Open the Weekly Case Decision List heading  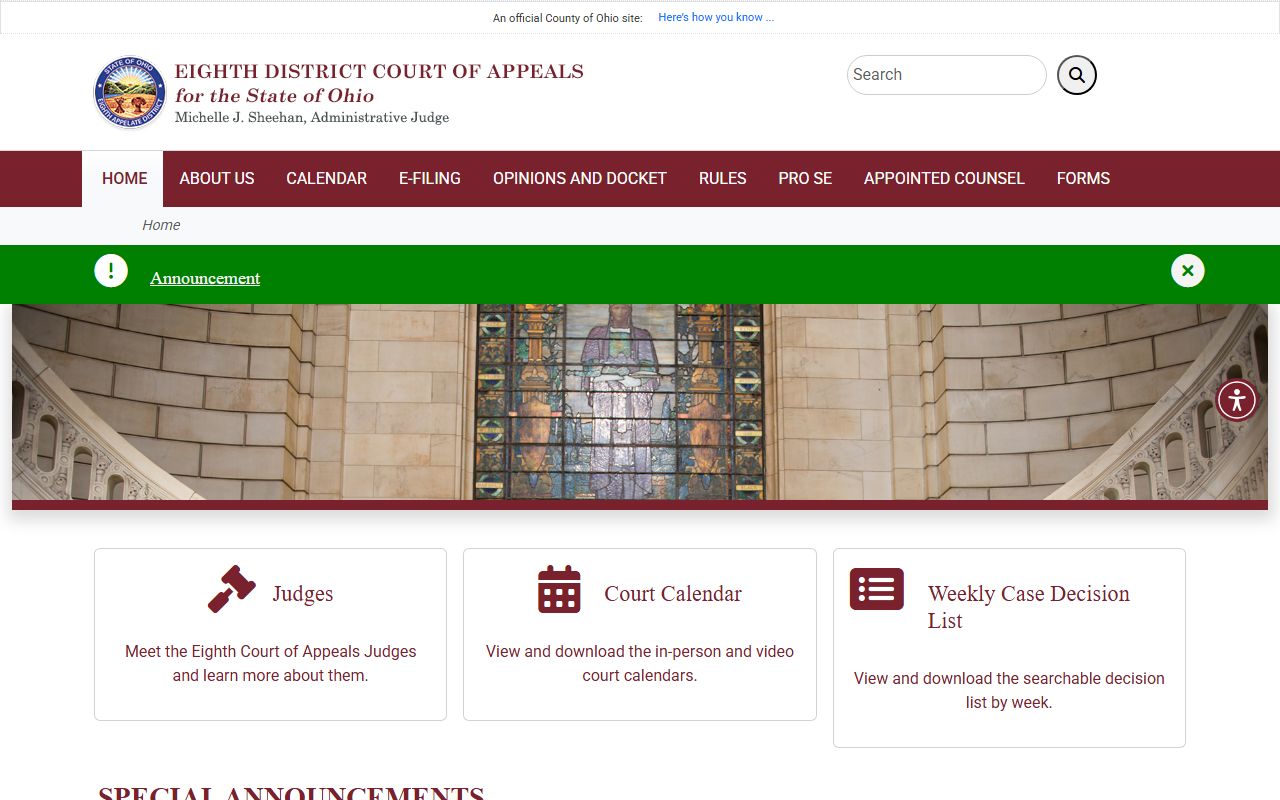tap(1029, 607)
